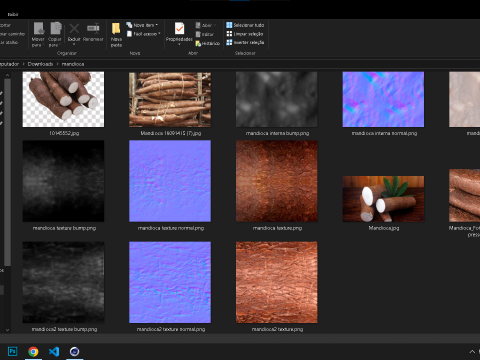Click Abrir in the ribbon Abrir group
The height and width of the screenshot is (360, 480).
pyautogui.click(x=204, y=25)
